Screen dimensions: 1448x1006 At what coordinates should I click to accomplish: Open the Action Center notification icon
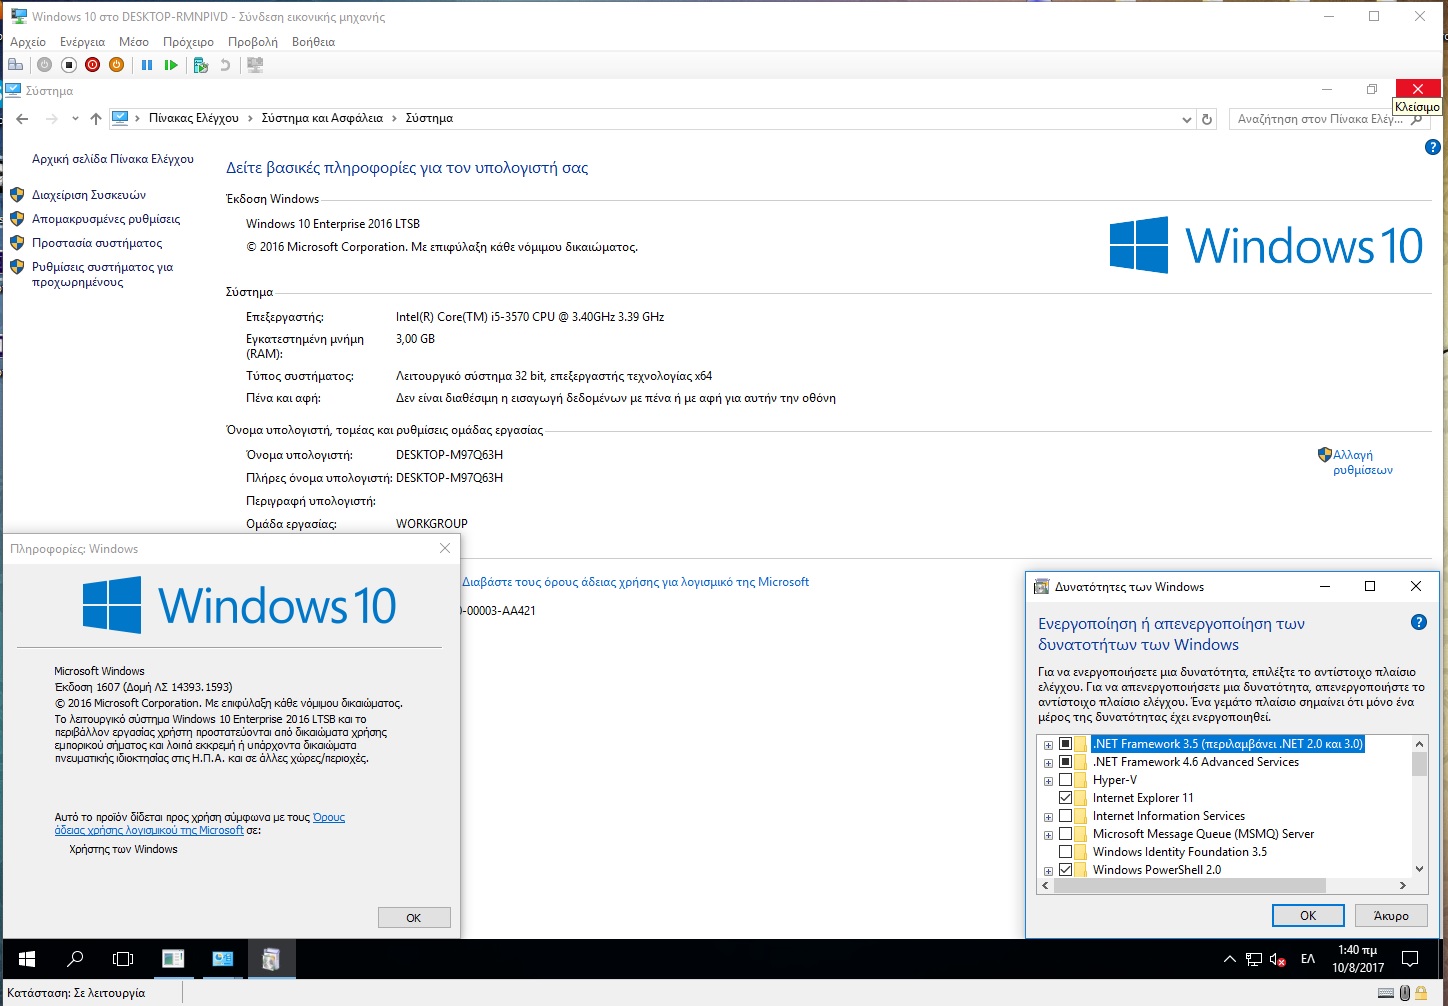(x=1410, y=959)
